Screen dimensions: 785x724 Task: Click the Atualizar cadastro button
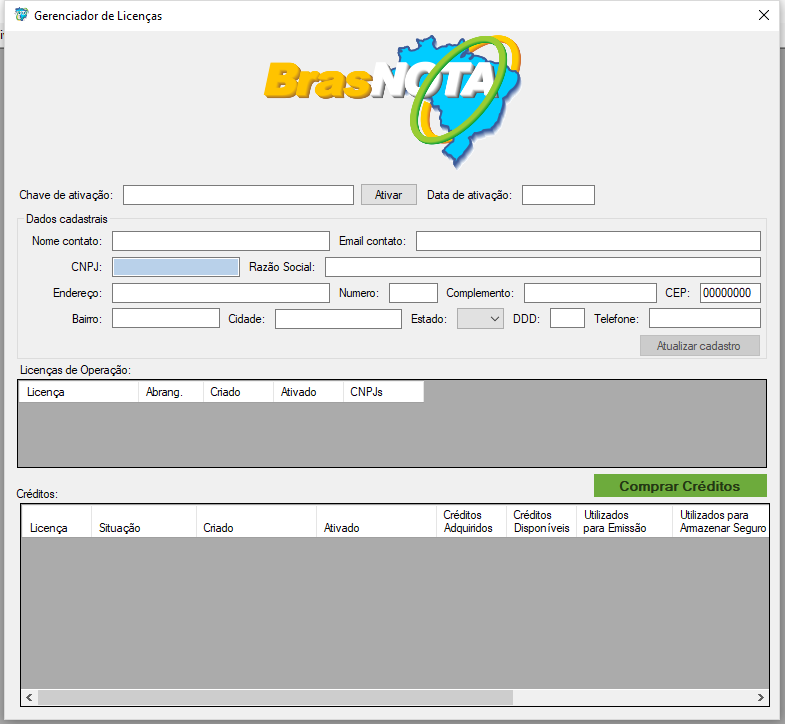699,345
